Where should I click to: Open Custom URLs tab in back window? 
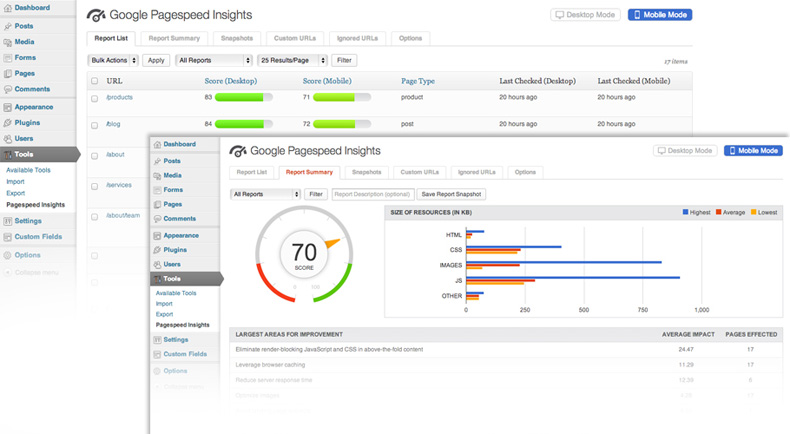point(295,38)
